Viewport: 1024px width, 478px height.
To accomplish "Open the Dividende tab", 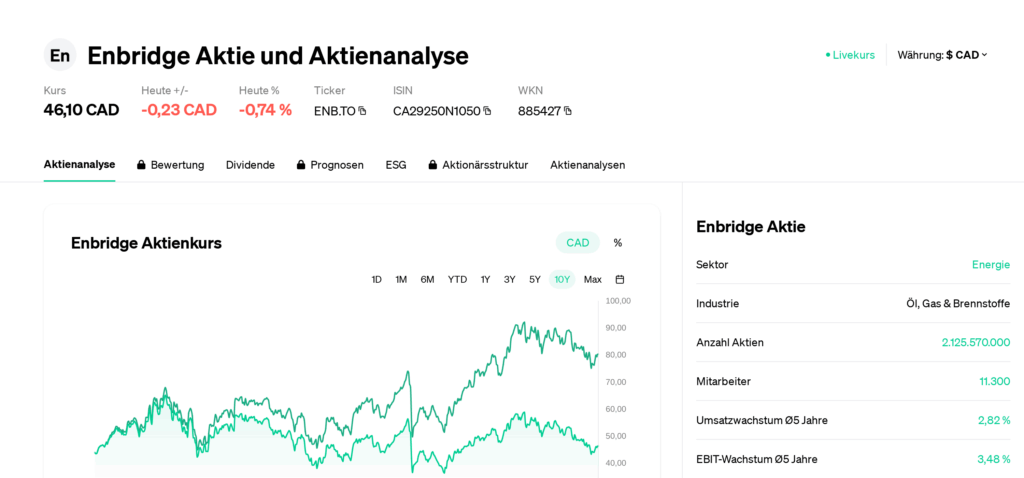I will pos(250,165).
